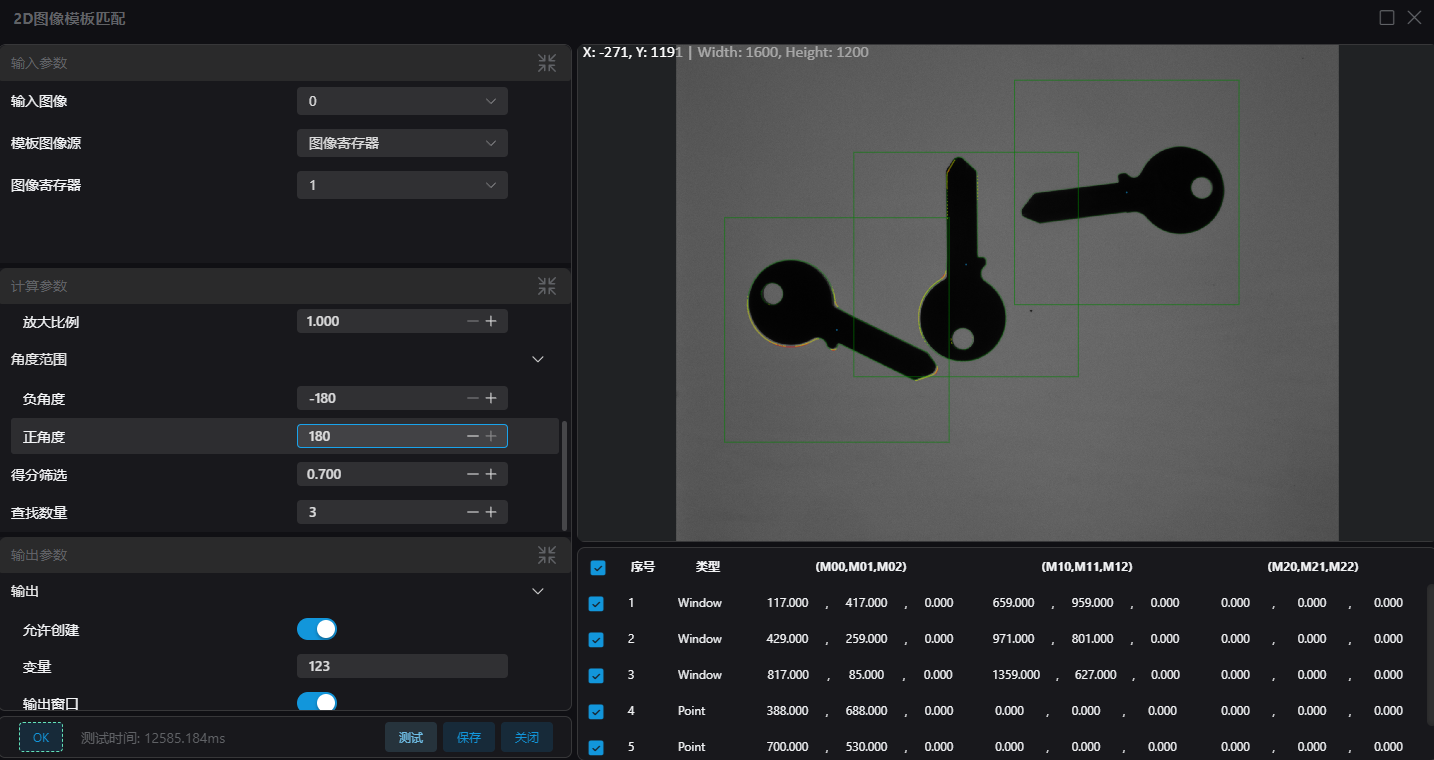Click the (M00,M01,M02) column header
1434x760 pixels.
coord(861,567)
